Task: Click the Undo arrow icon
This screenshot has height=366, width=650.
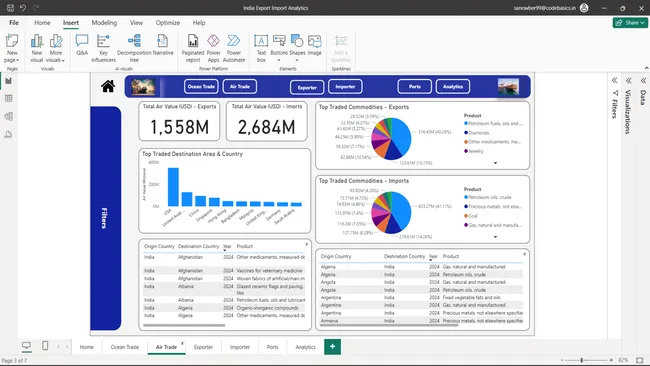Action: tap(23, 7)
